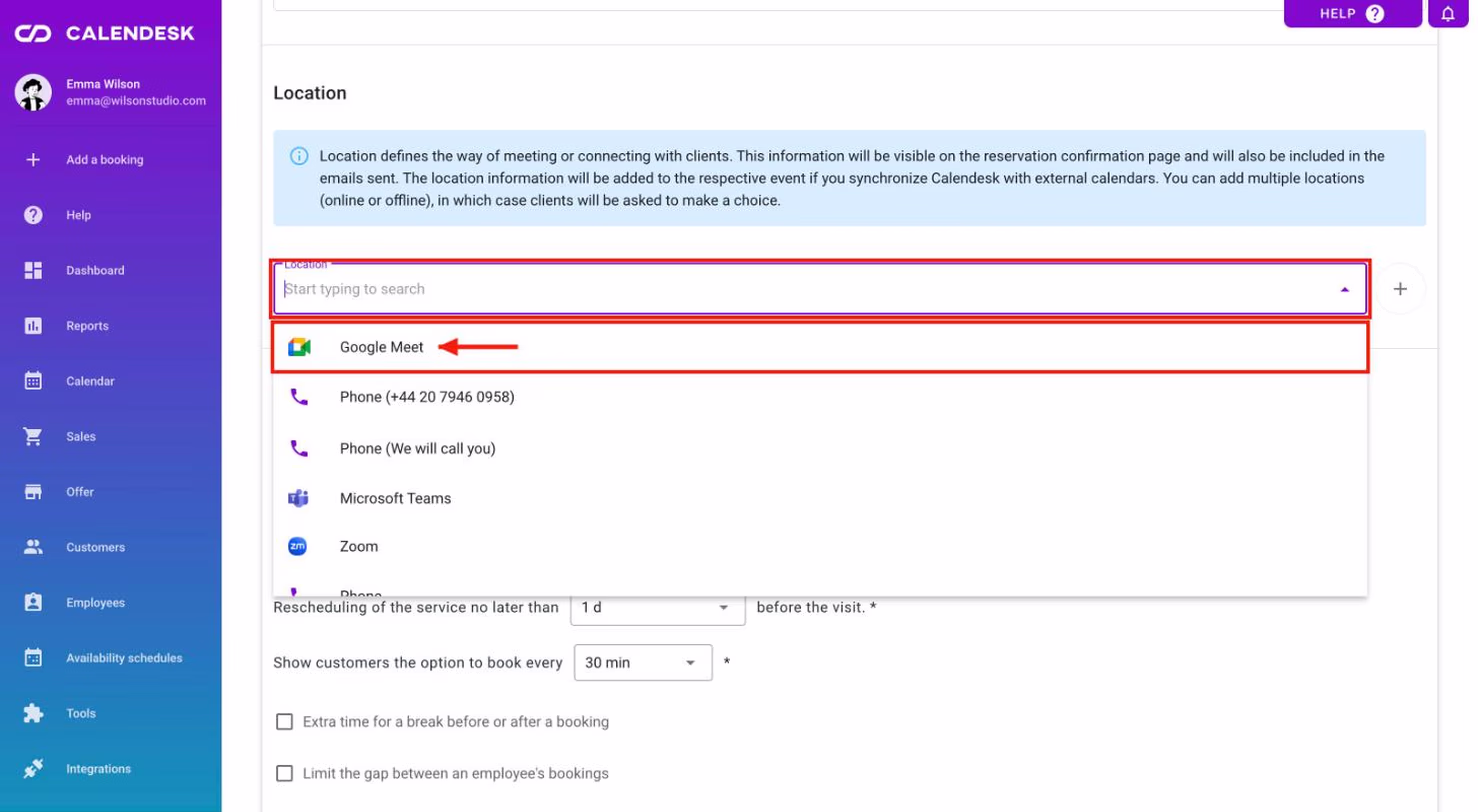Open the Integrations page link
1478x812 pixels.
click(99, 769)
